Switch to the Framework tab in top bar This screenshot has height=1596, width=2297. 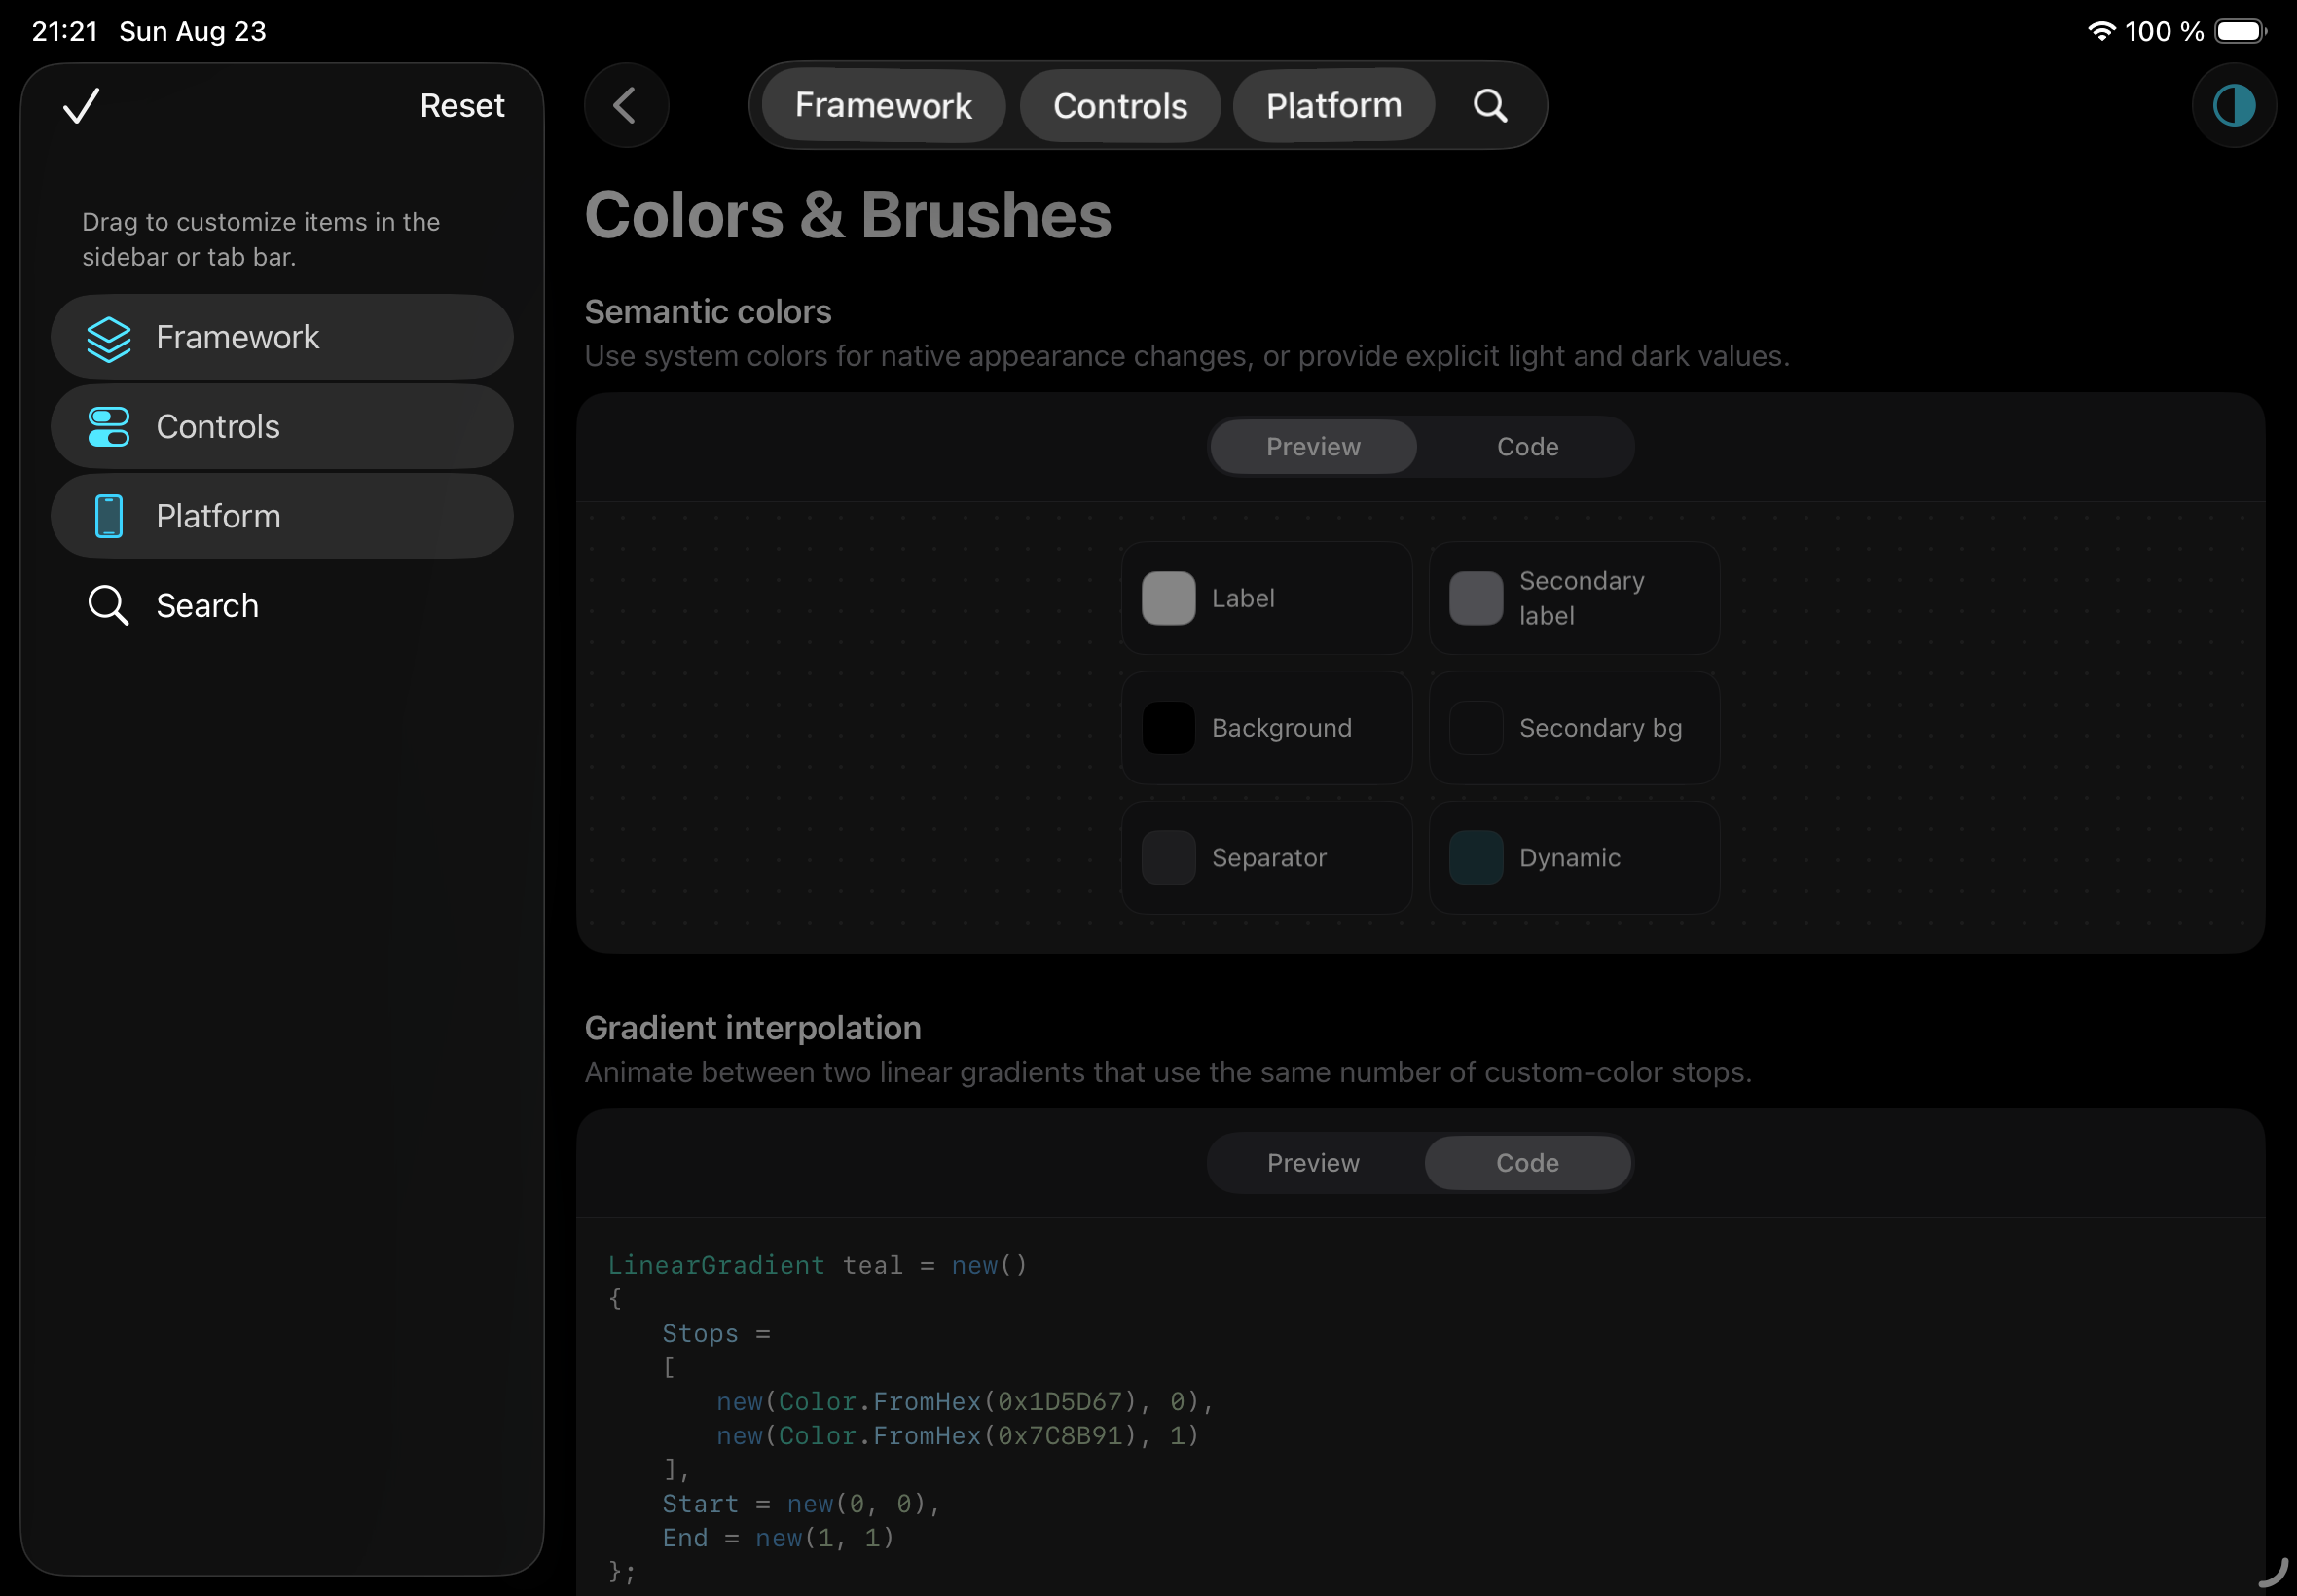(x=883, y=105)
